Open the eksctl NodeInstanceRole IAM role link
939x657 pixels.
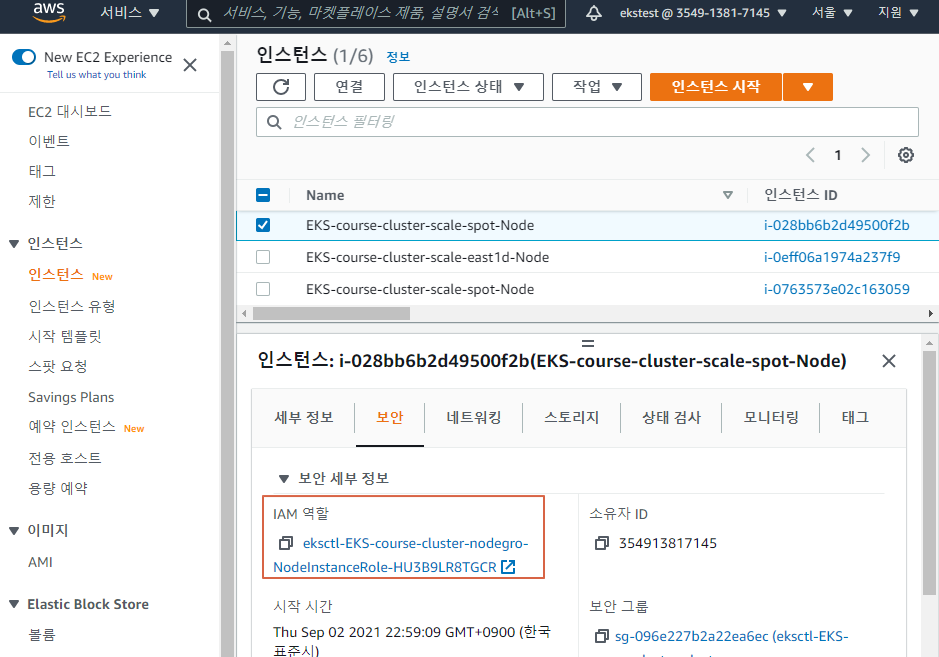click(x=400, y=555)
